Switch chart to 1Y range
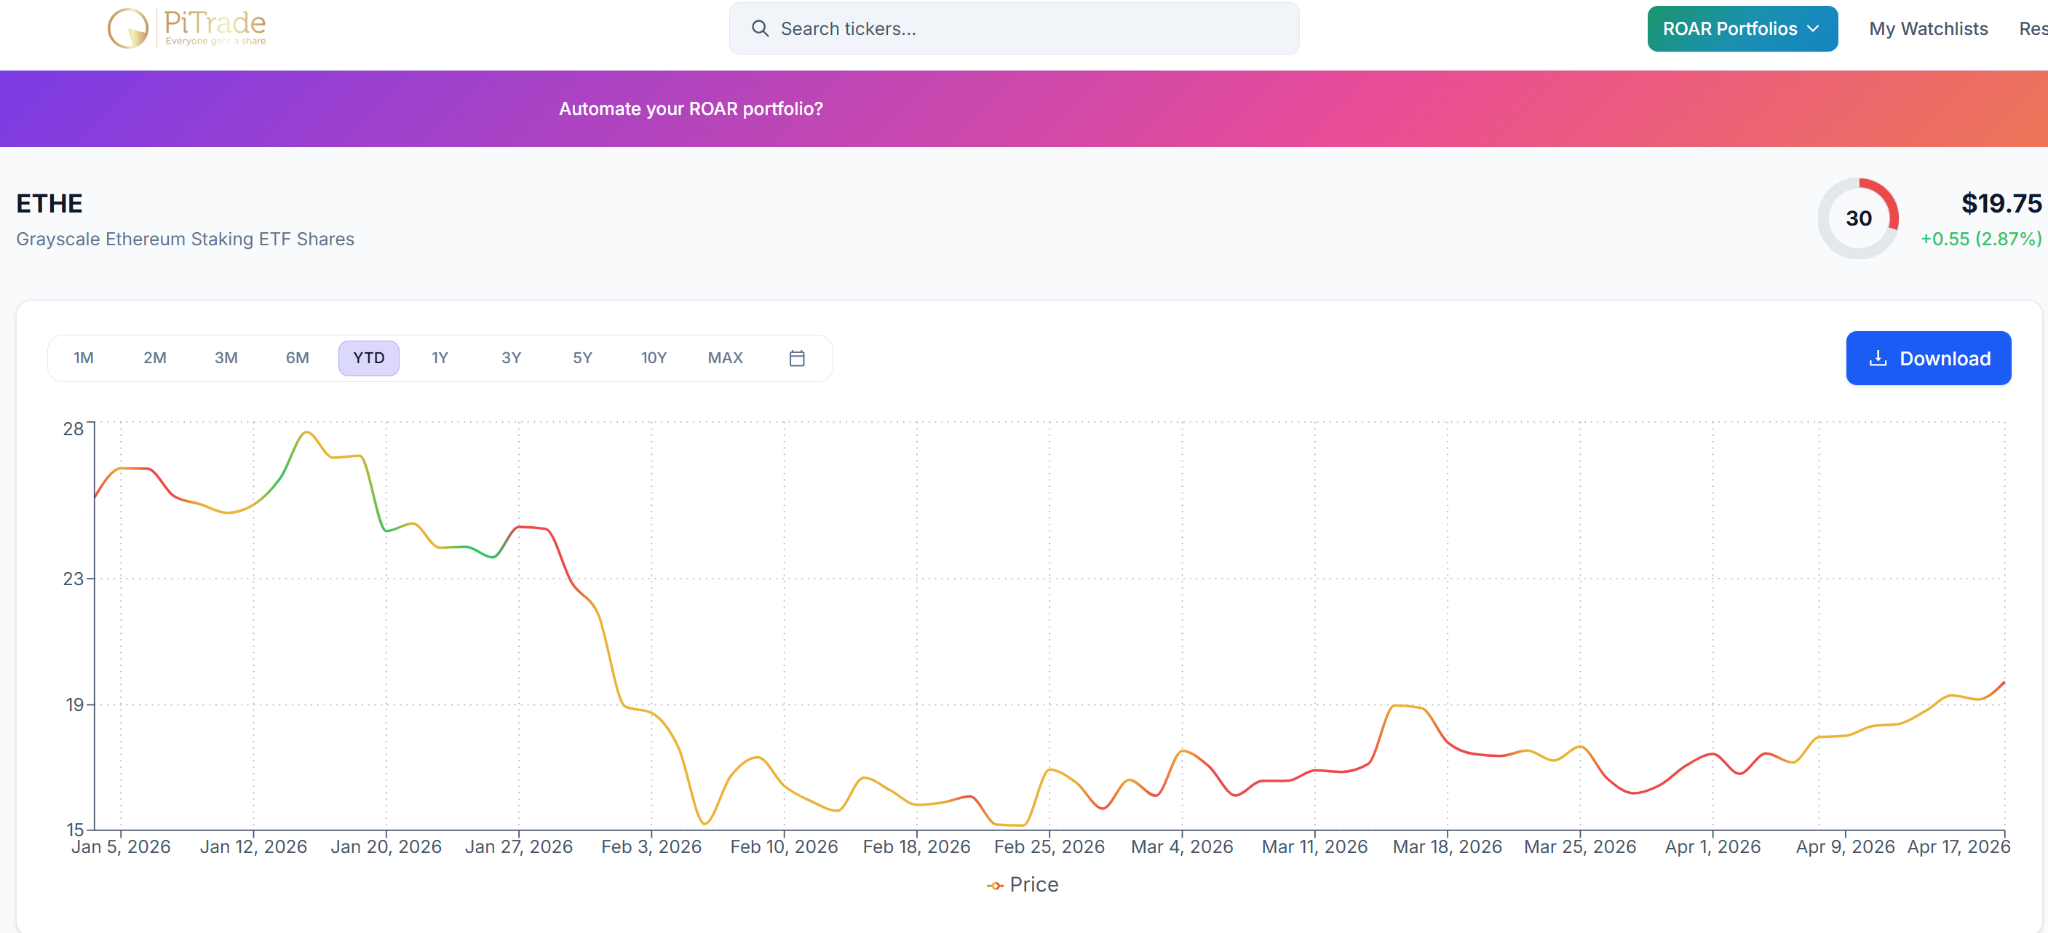Viewport: 2048px width, 933px height. (440, 358)
